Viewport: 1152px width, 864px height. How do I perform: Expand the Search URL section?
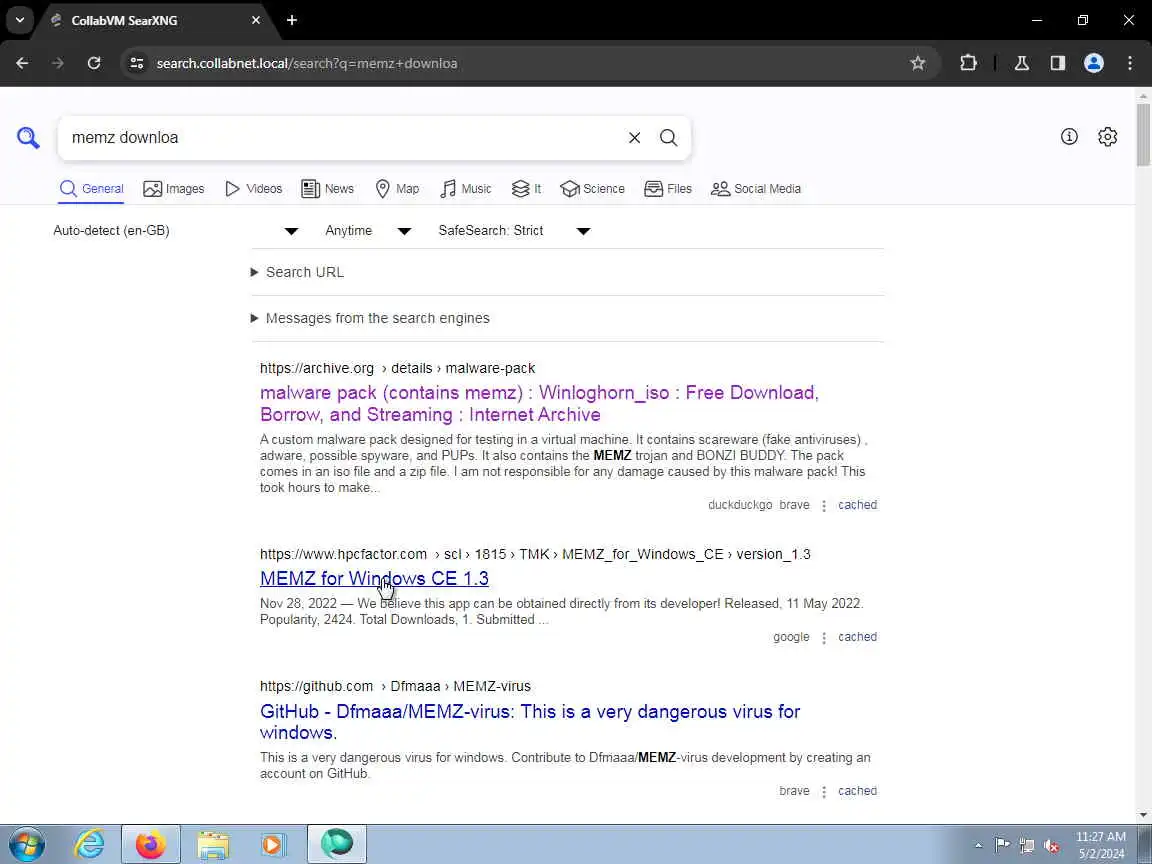click(297, 273)
